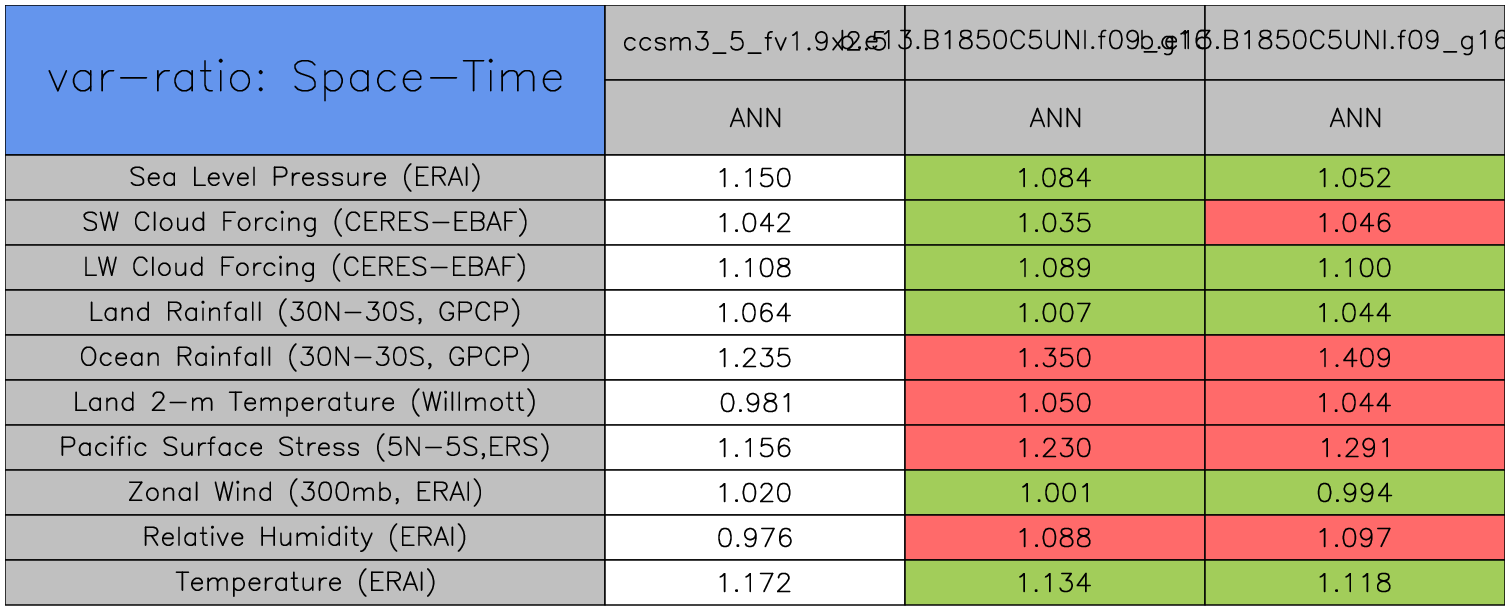This screenshot has height=611, width=1510.
Task: Open the Zonal Wind (300mb, ERAI) row
Action: pyautogui.click(x=305, y=492)
